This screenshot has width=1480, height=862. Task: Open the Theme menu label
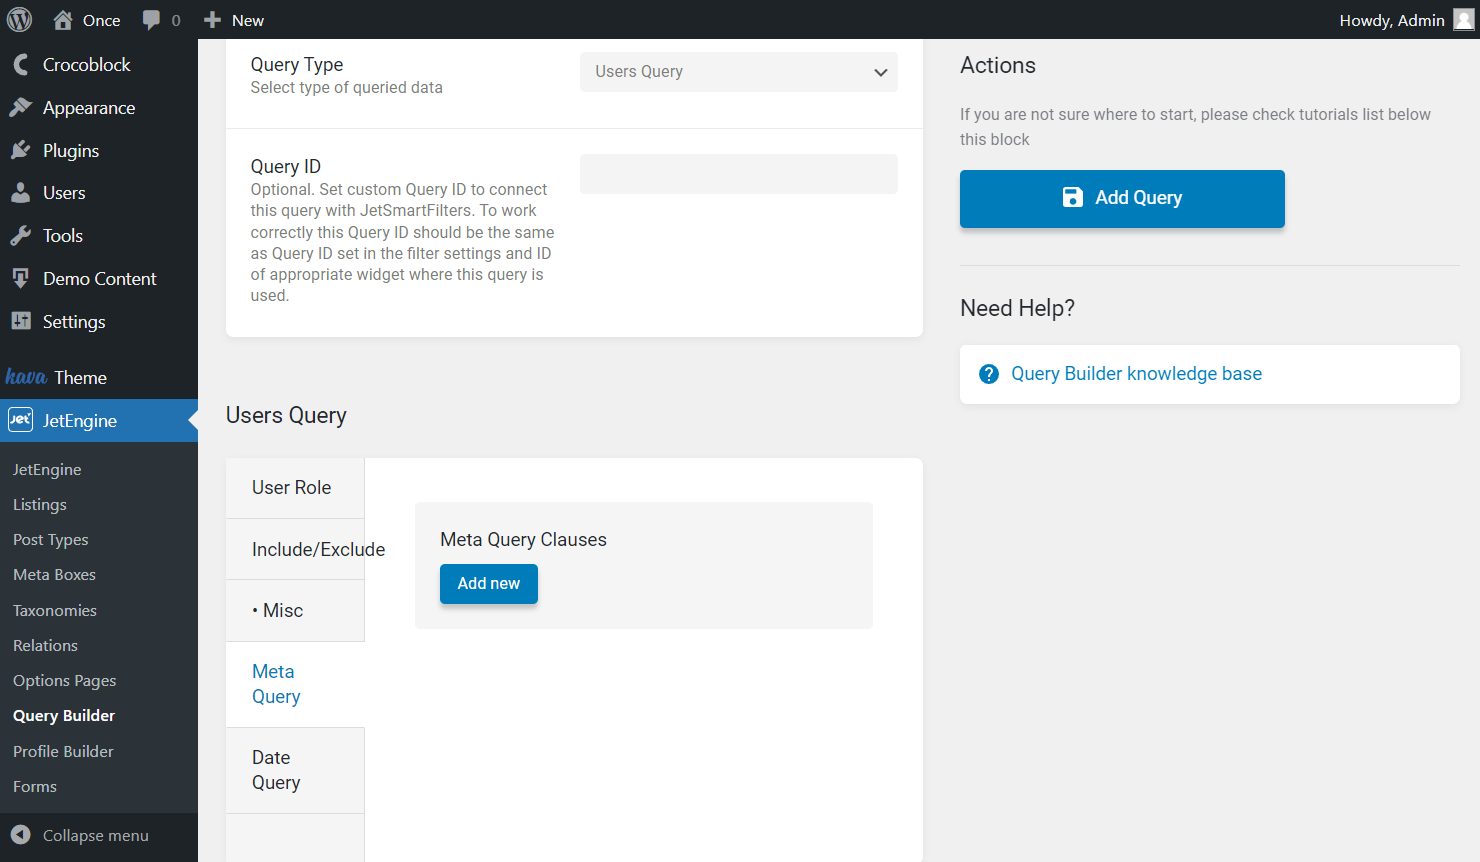[x=81, y=378]
